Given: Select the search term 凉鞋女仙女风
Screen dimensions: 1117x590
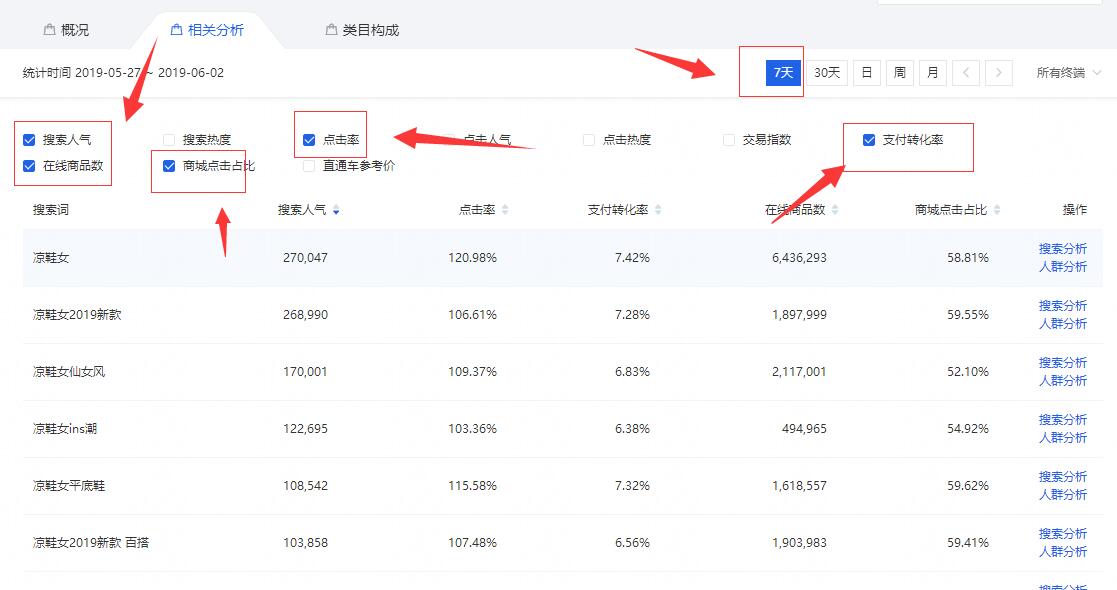Looking at the screenshot, I should tap(69, 372).
